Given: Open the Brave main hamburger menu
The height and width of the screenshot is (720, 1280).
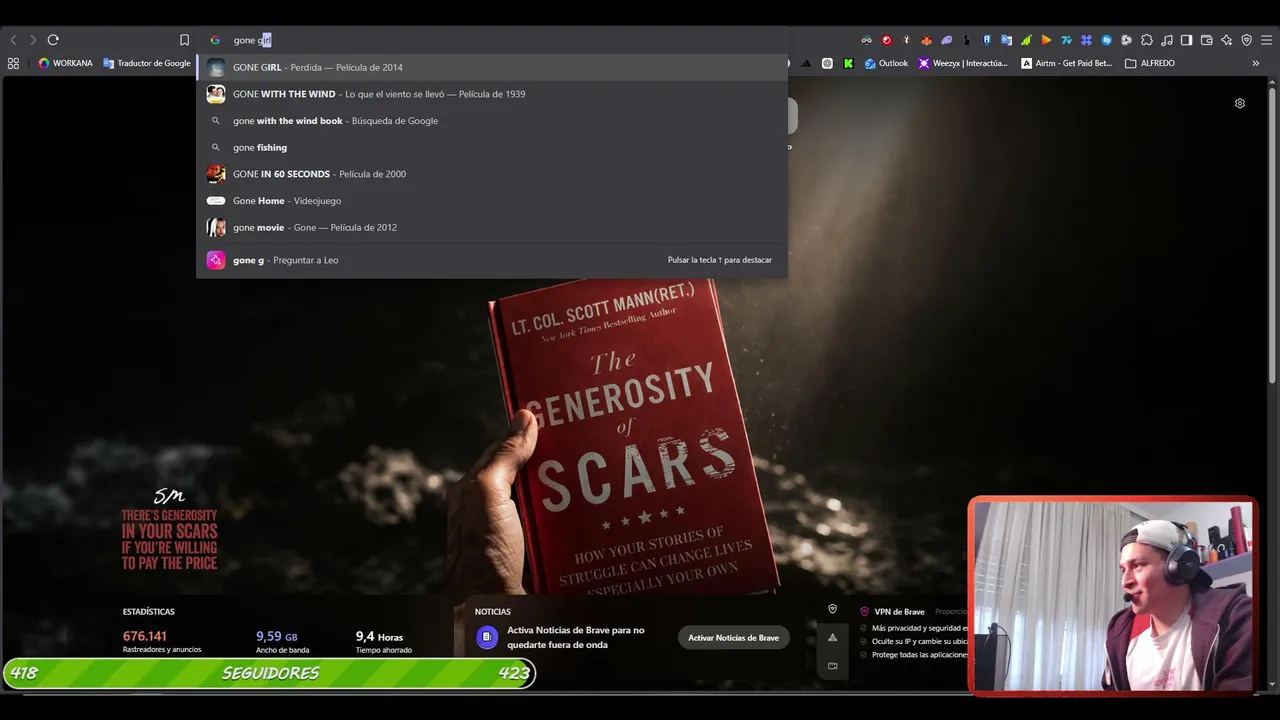Looking at the screenshot, I should click(1266, 40).
